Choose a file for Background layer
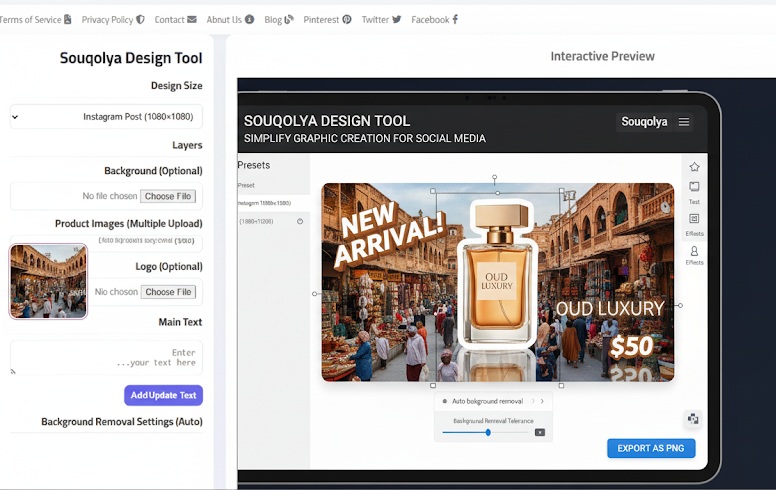 tap(167, 196)
